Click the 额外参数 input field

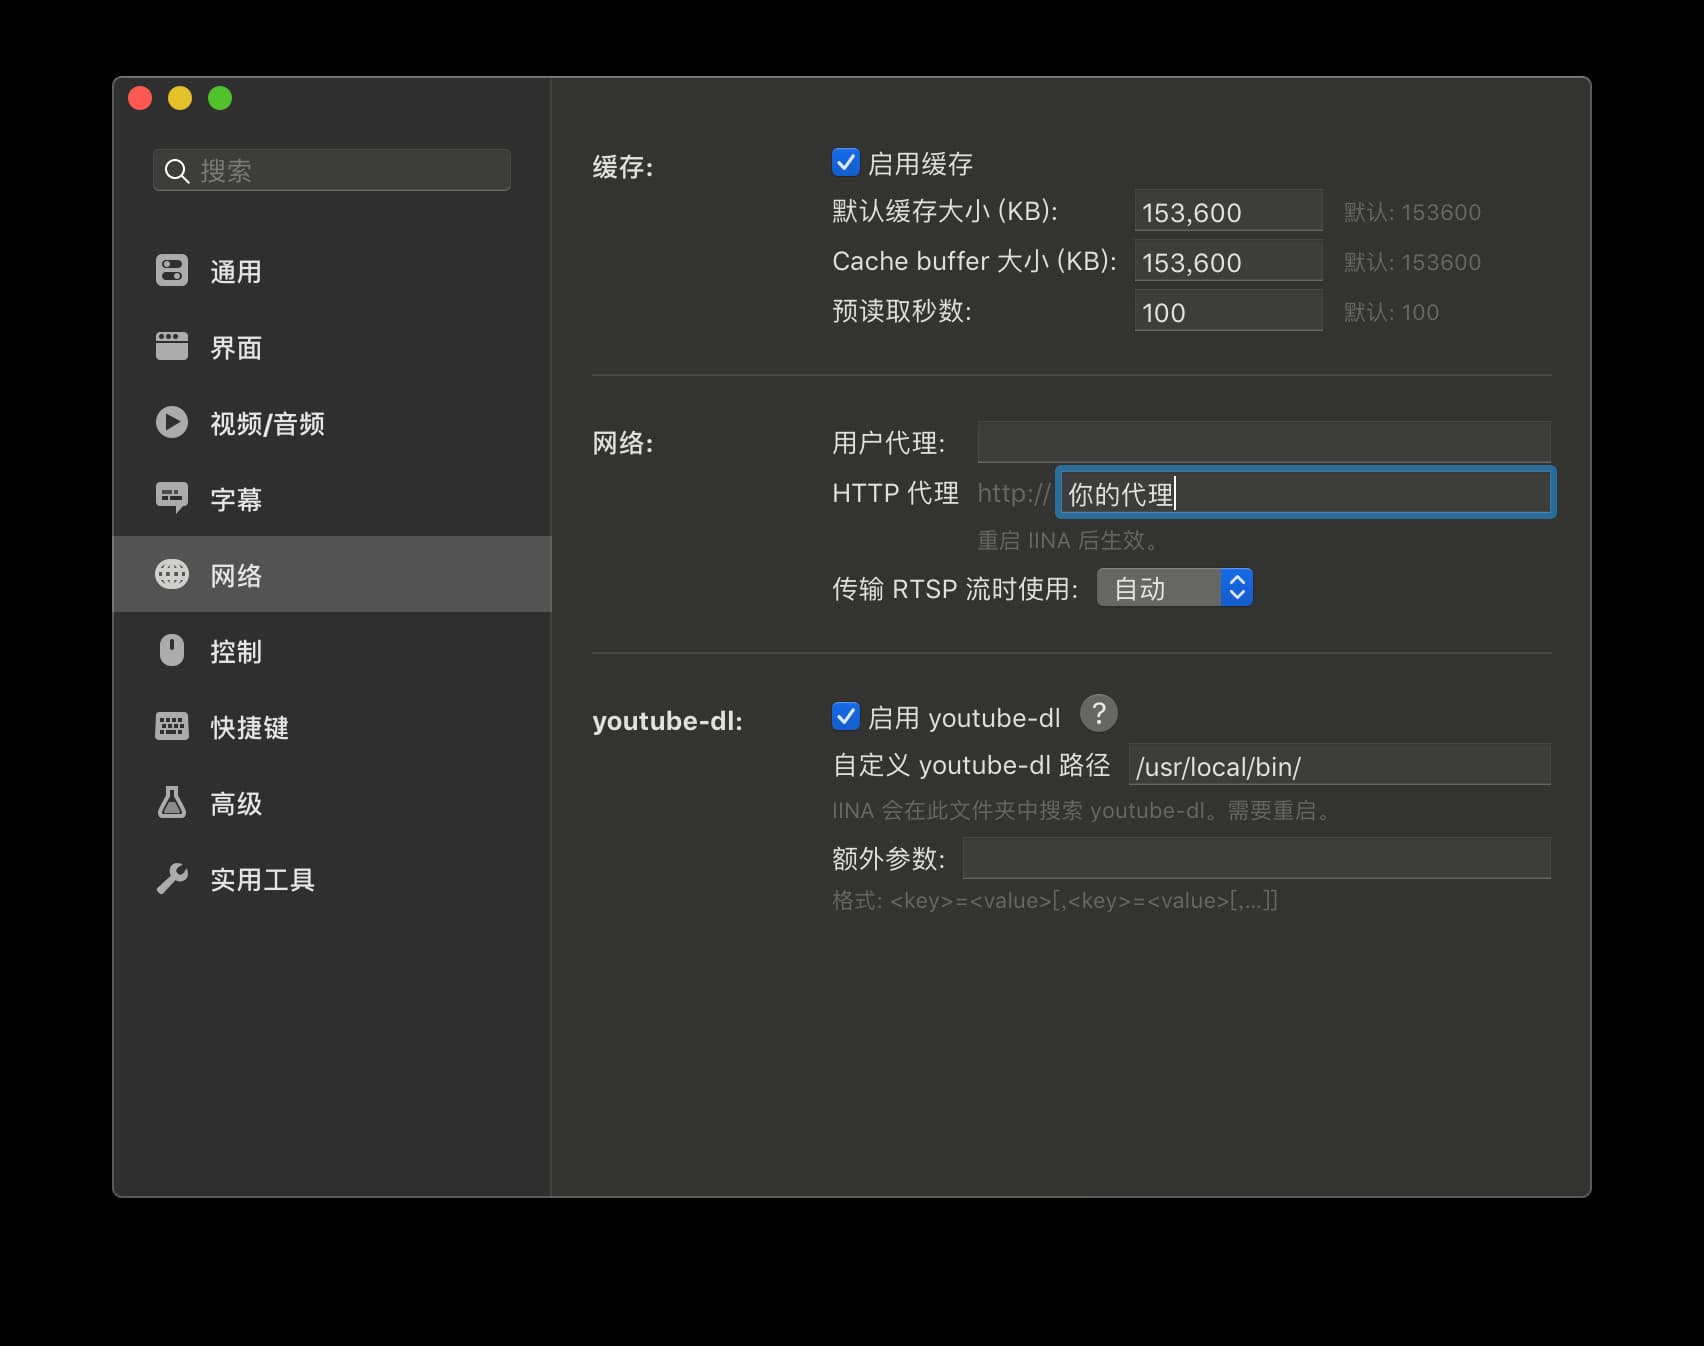pos(1257,858)
